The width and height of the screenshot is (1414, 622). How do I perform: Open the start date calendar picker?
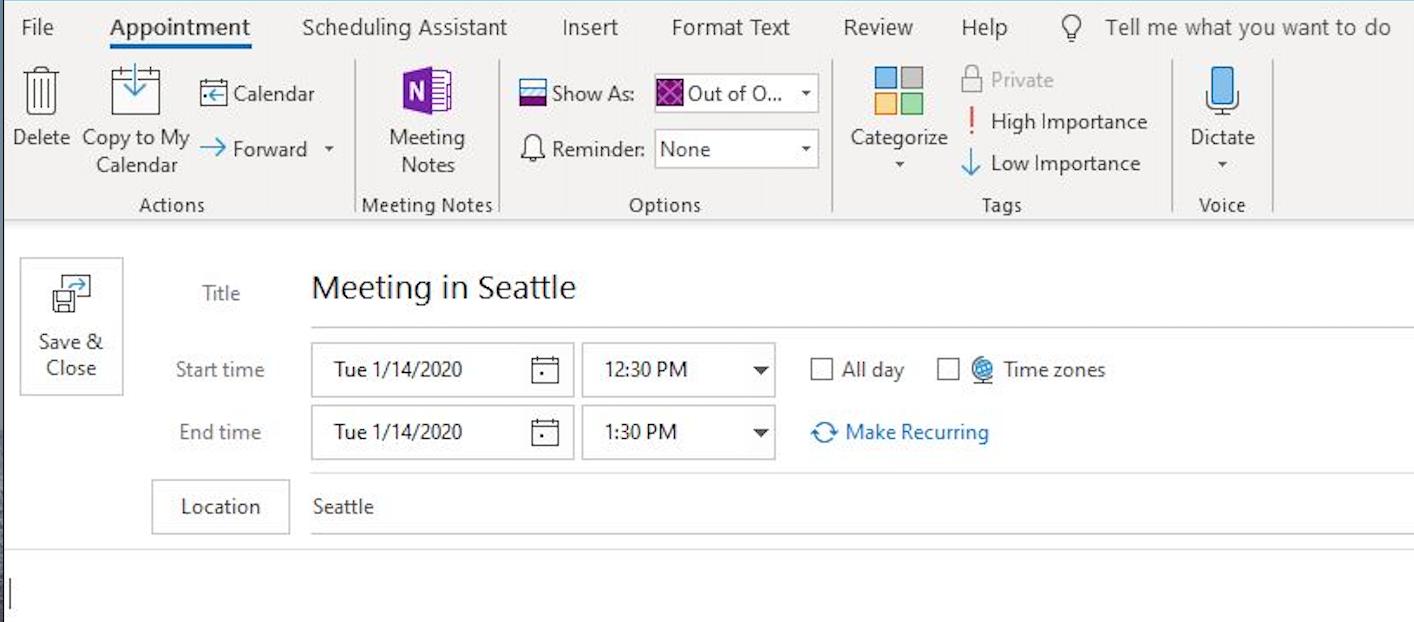pyautogui.click(x=544, y=370)
